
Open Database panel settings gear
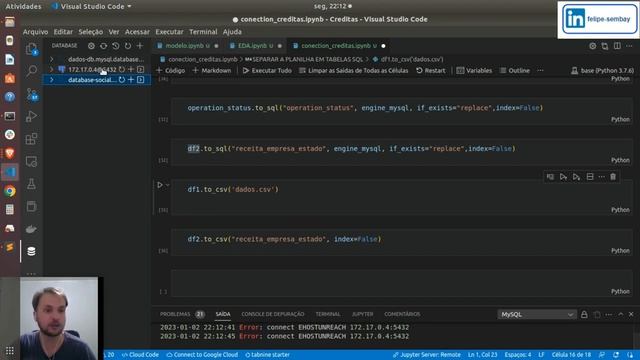(x=91, y=46)
